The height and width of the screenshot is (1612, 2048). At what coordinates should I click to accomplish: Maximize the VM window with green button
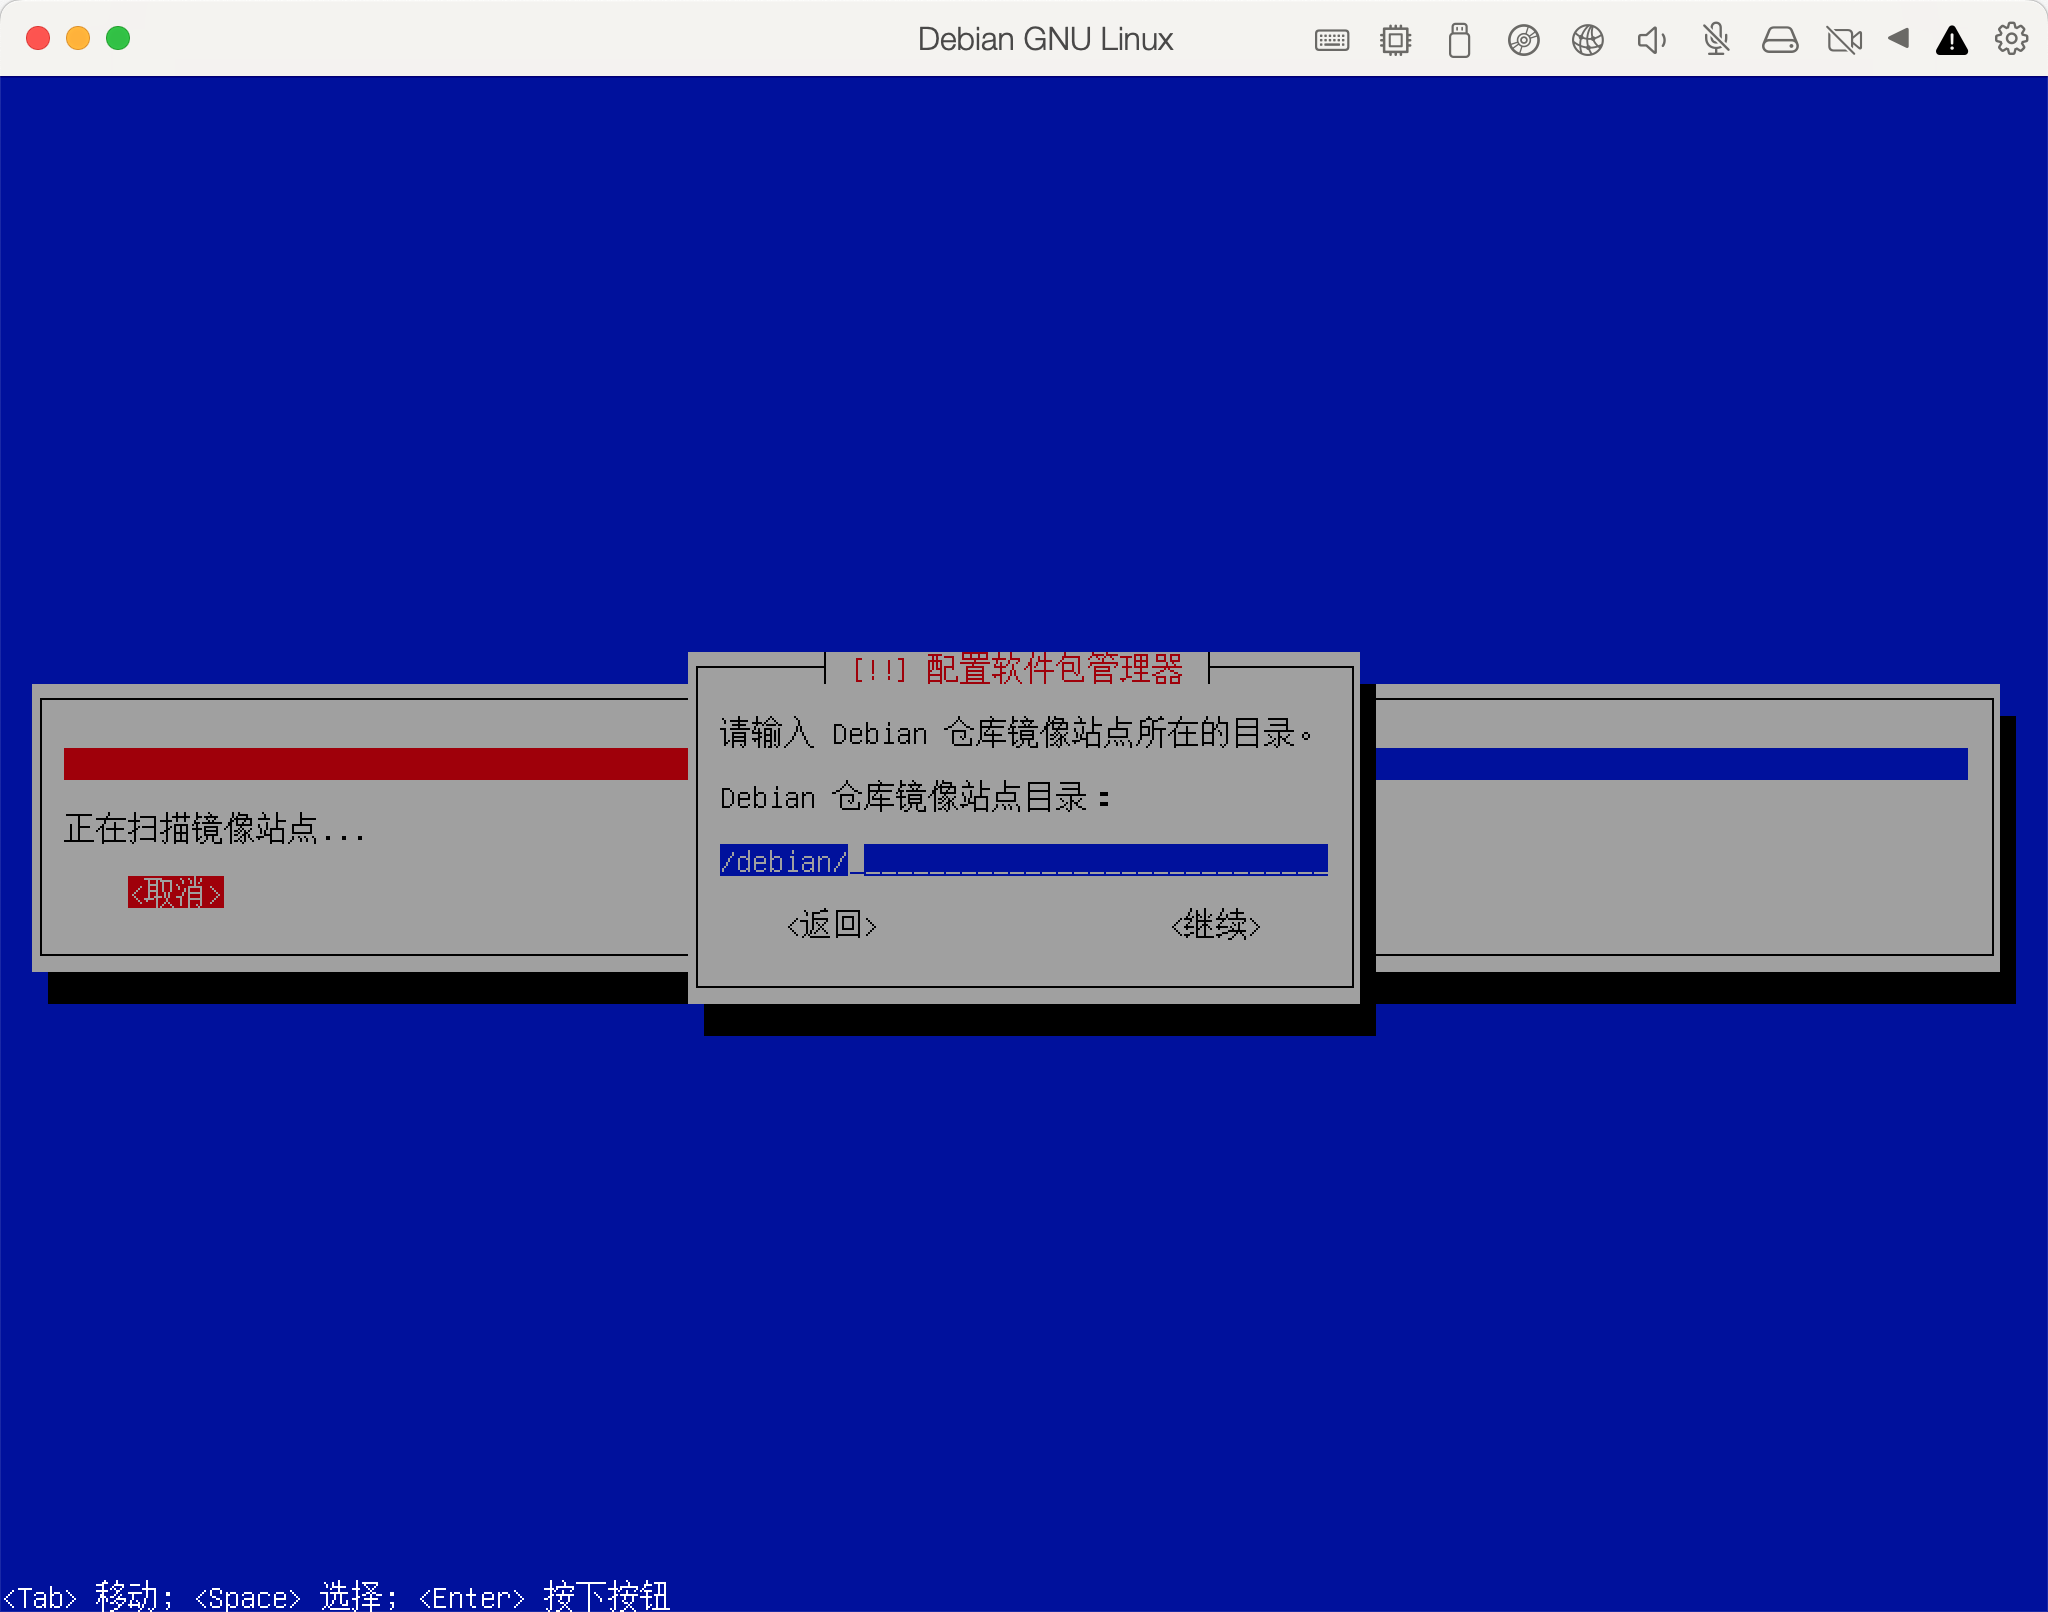[x=118, y=39]
